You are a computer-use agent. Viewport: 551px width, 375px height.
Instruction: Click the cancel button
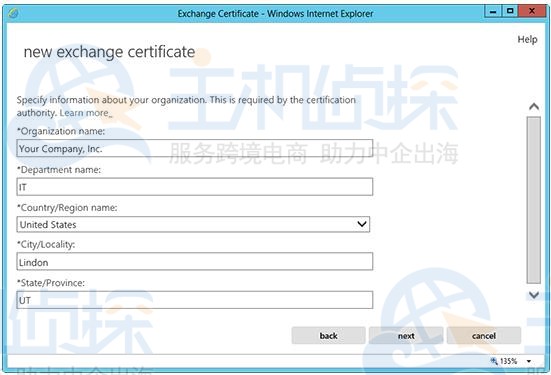pos(484,336)
